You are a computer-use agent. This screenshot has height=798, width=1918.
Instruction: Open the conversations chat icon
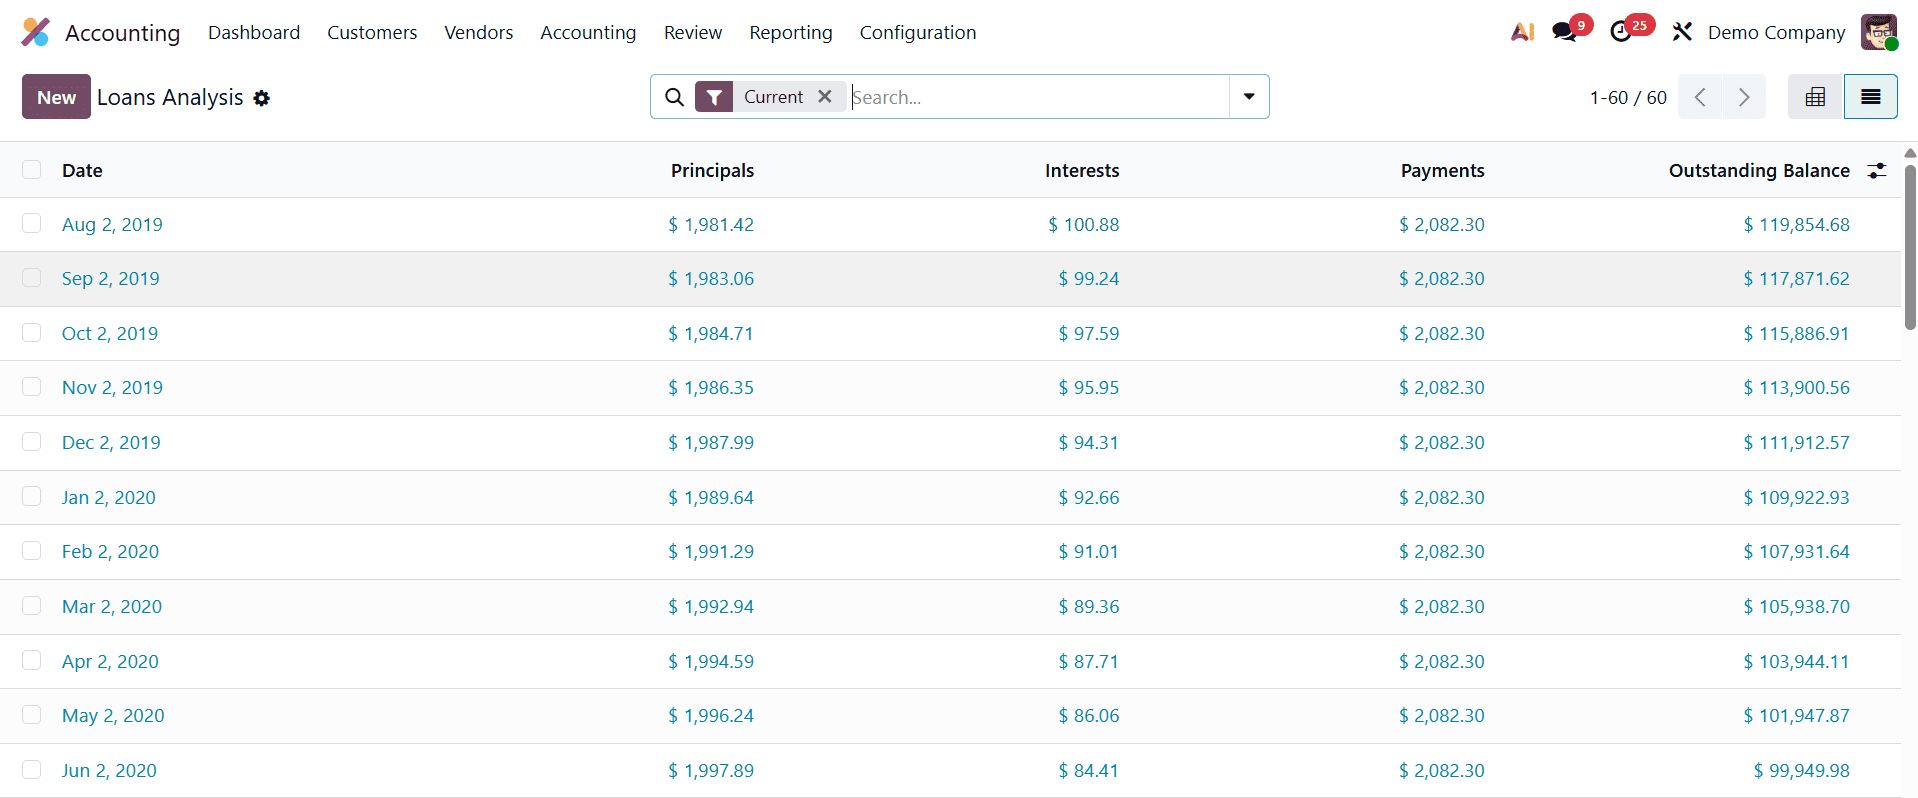point(1564,32)
